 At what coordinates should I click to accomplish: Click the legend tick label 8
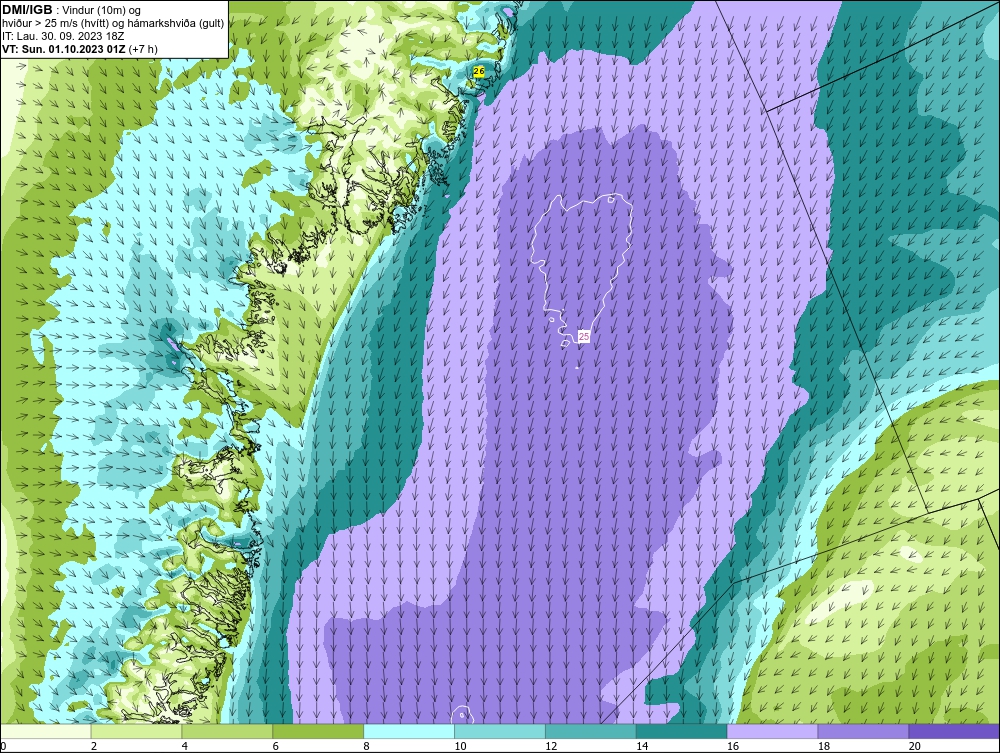(366, 746)
